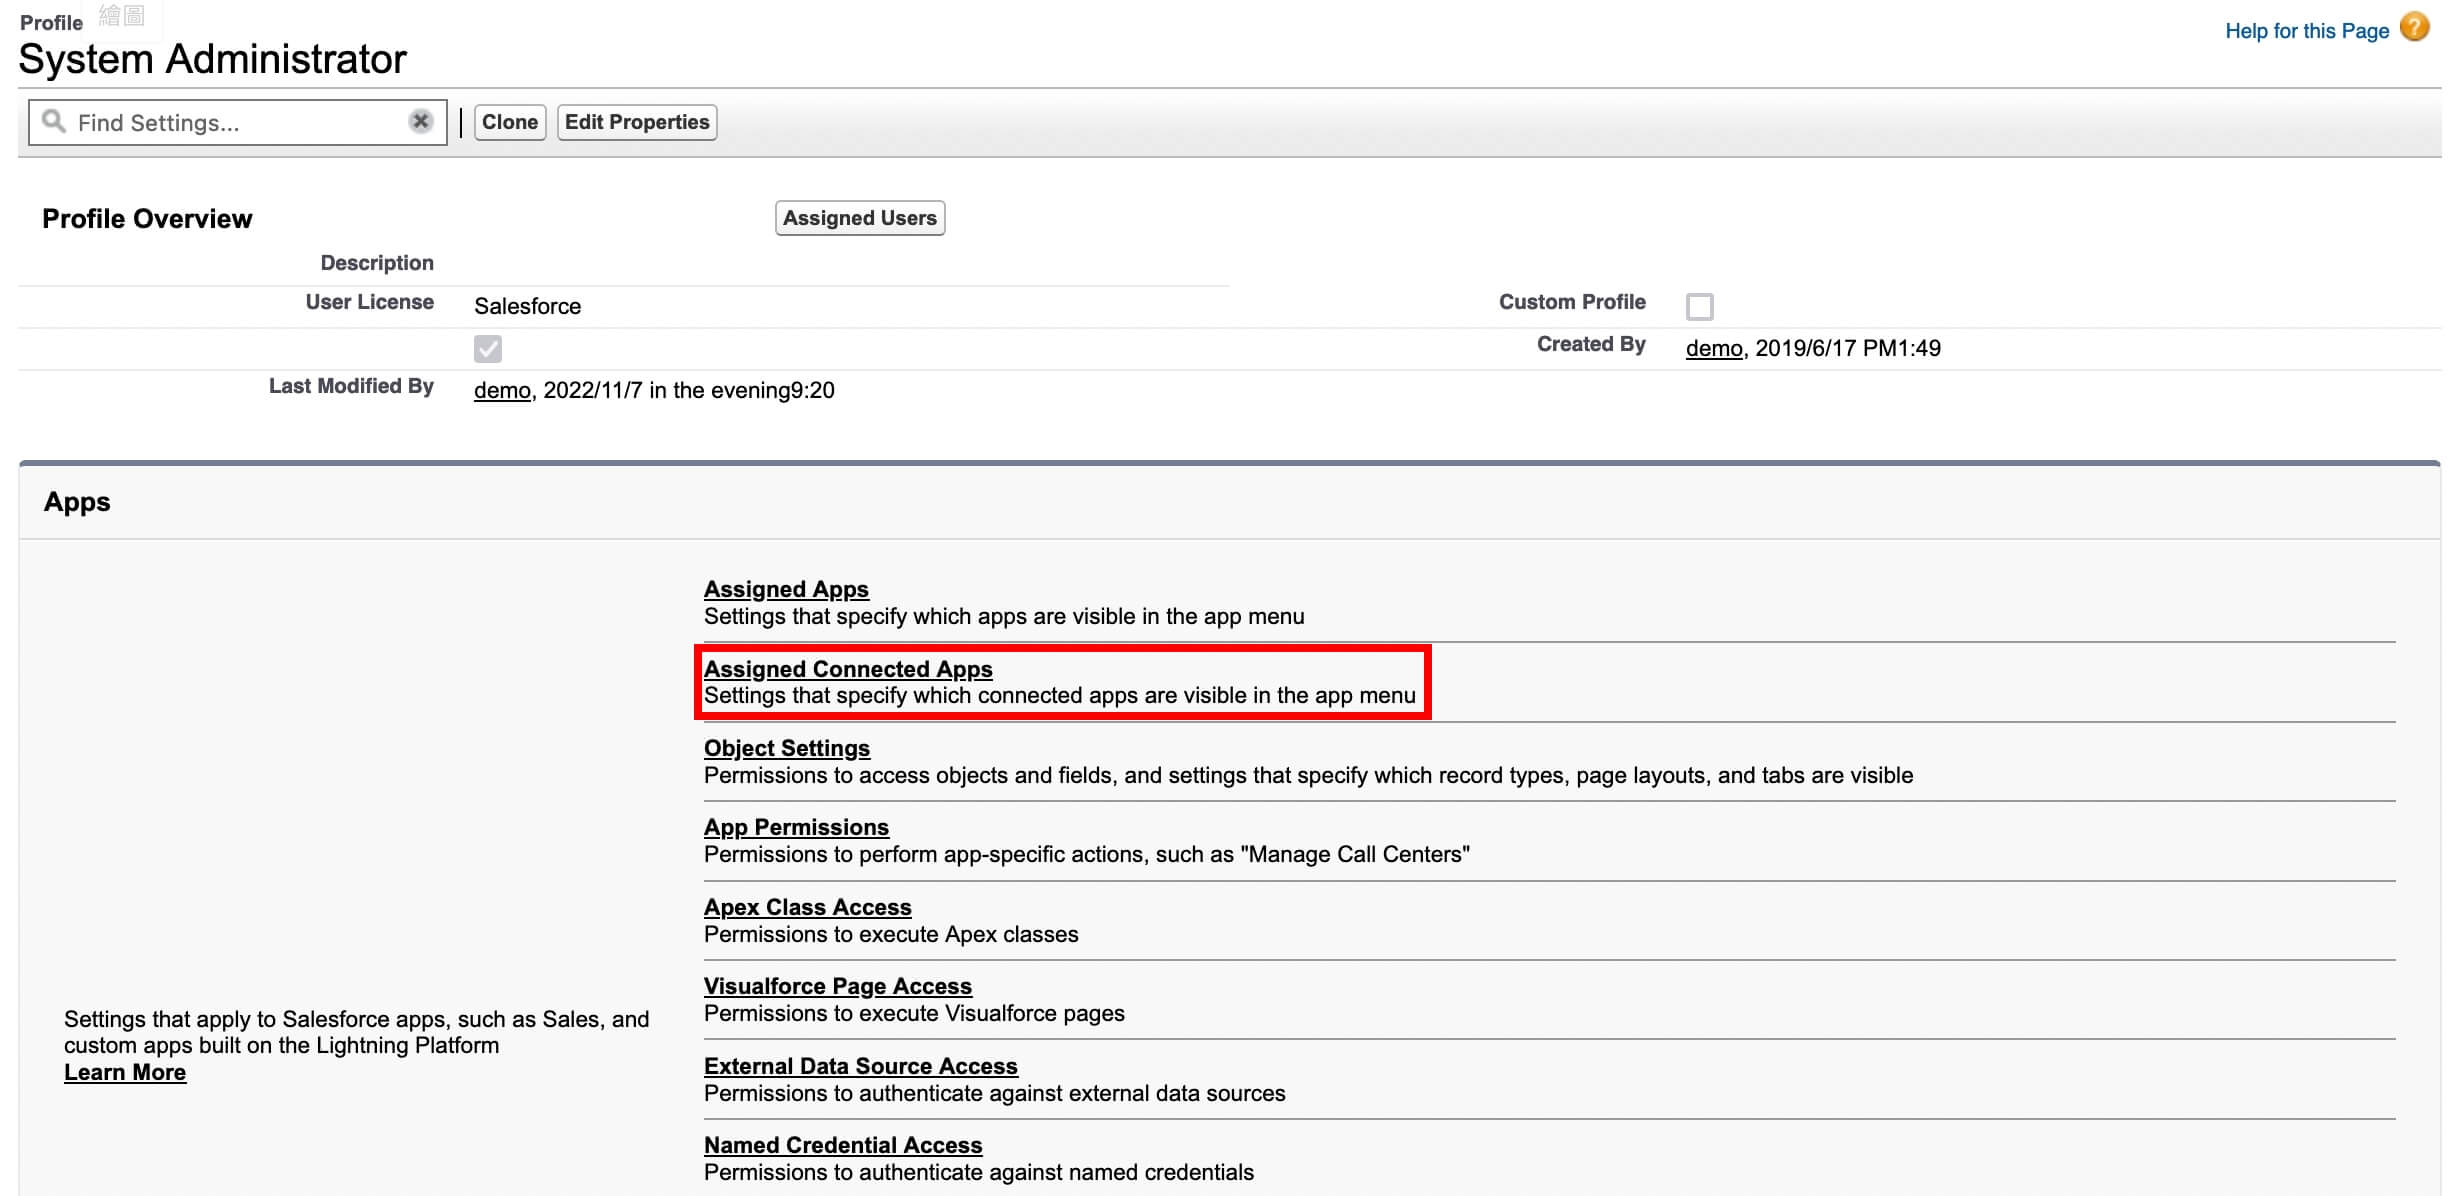Open demo user link beside Last Modified By
Image resolution: width=2460 pixels, height=1196 pixels.
point(502,390)
